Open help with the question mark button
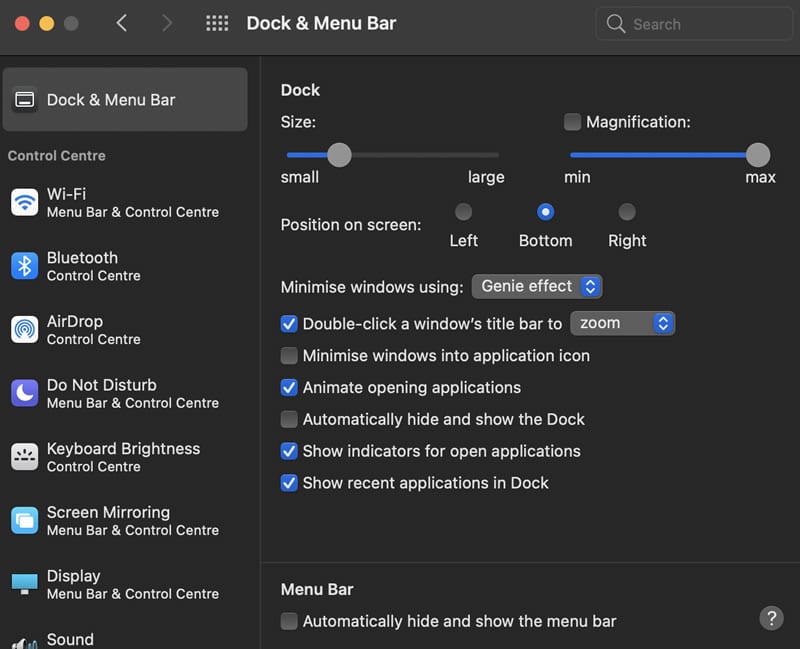800x649 pixels. (x=771, y=618)
